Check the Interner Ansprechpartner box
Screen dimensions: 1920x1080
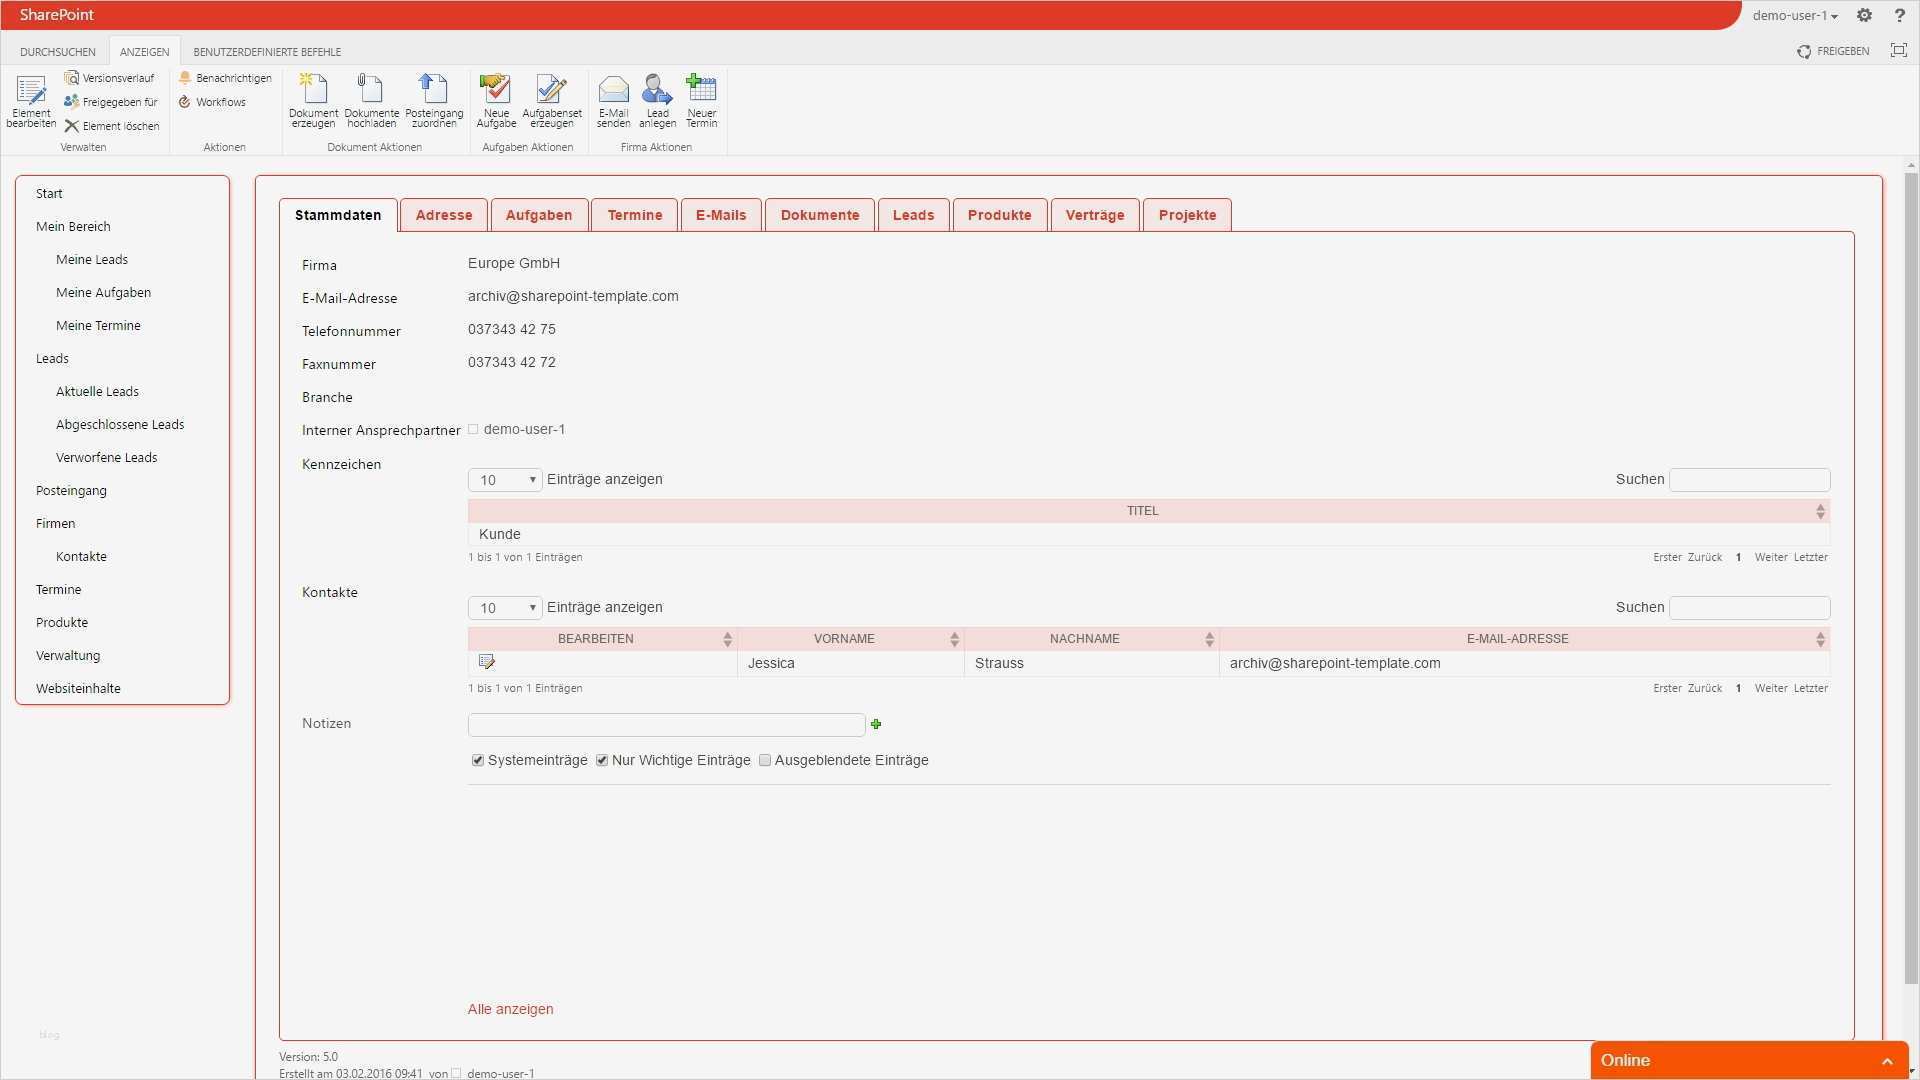(x=473, y=429)
